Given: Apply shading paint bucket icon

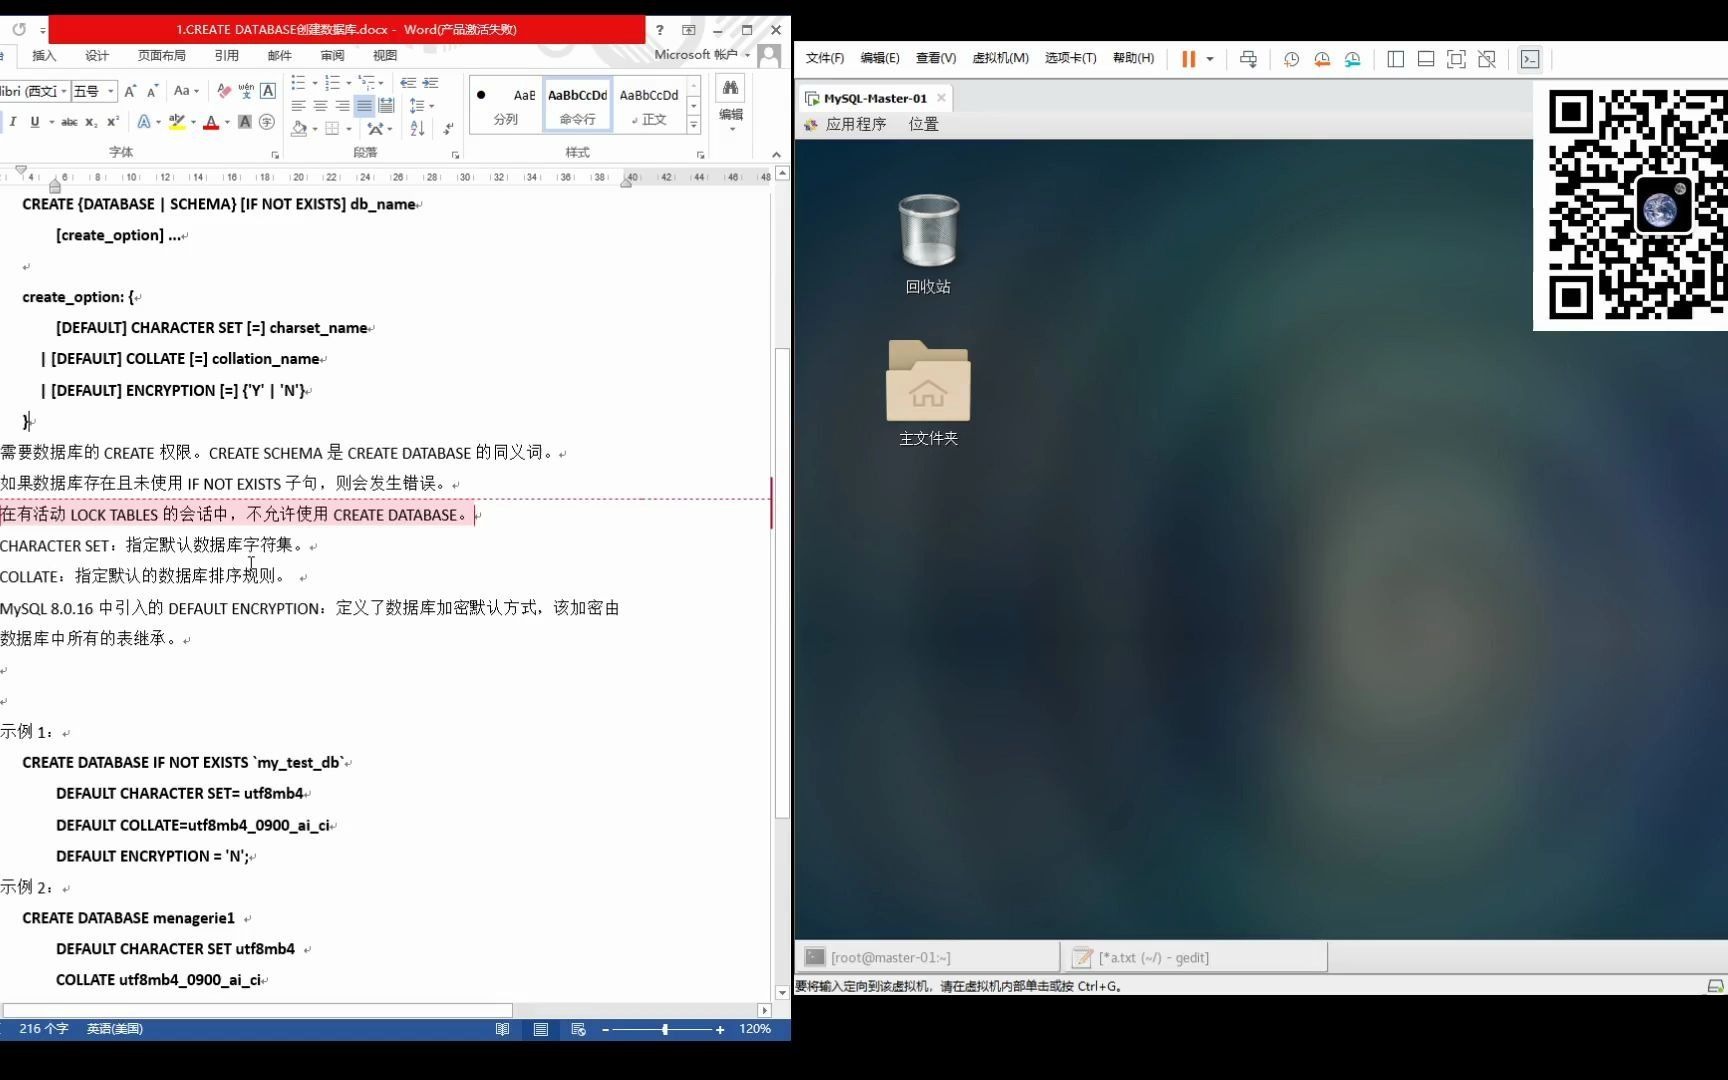Looking at the screenshot, I should click(299, 129).
